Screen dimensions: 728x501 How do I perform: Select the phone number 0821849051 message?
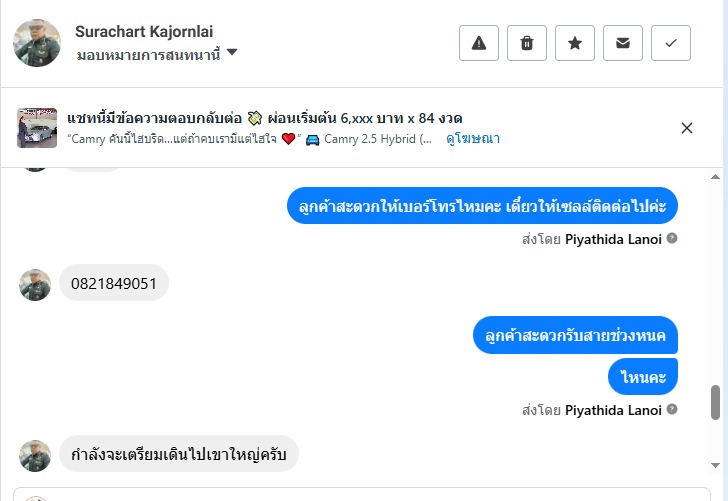click(114, 283)
